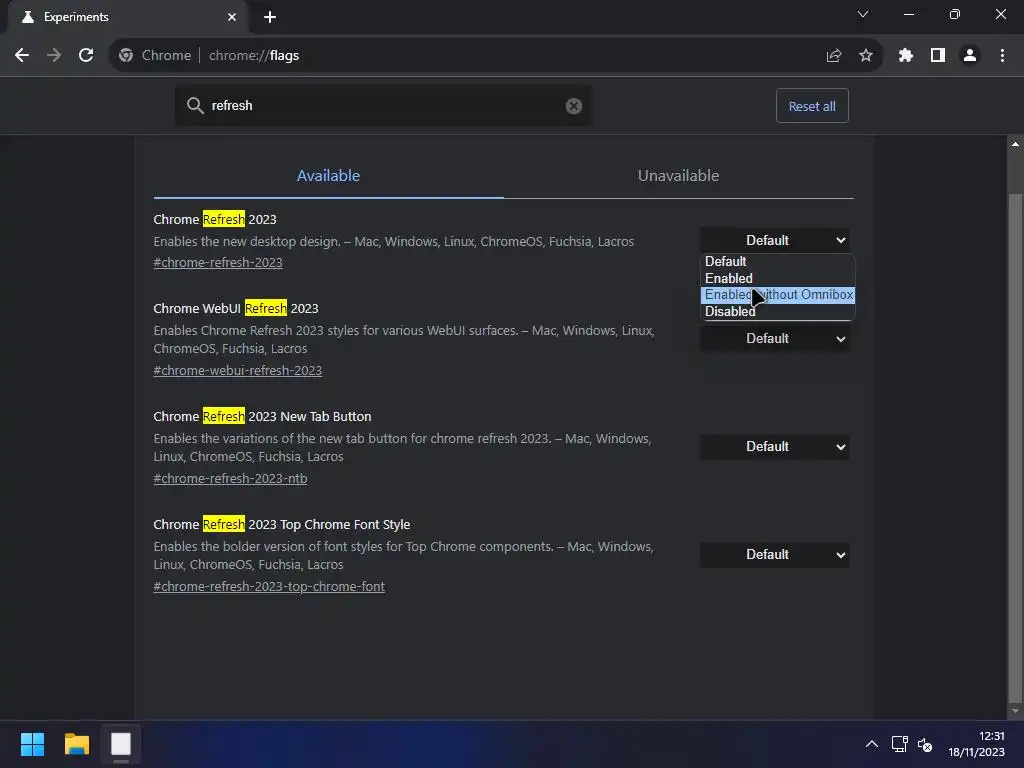Click the muted volume tray icon

(x=925, y=744)
